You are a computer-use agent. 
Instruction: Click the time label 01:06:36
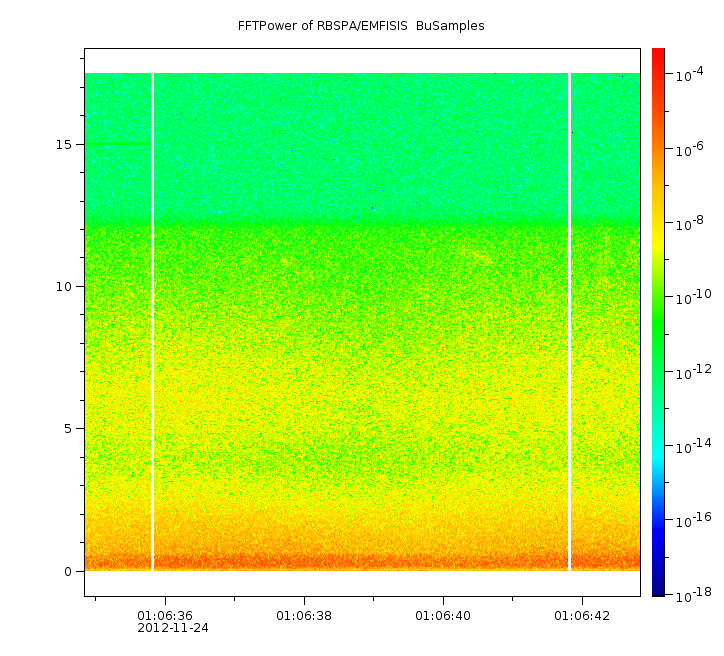(x=165, y=616)
